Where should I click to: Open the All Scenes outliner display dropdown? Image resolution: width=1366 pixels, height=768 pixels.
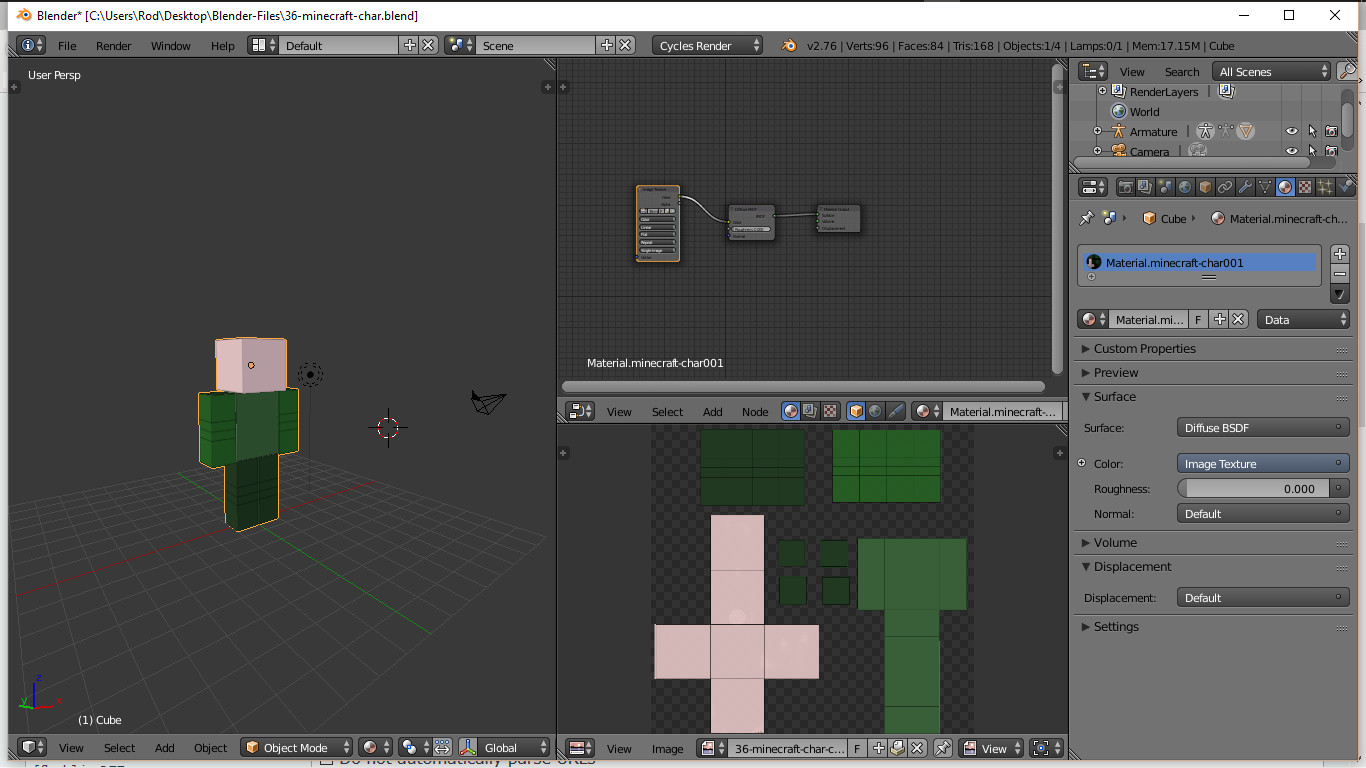click(x=1271, y=72)
